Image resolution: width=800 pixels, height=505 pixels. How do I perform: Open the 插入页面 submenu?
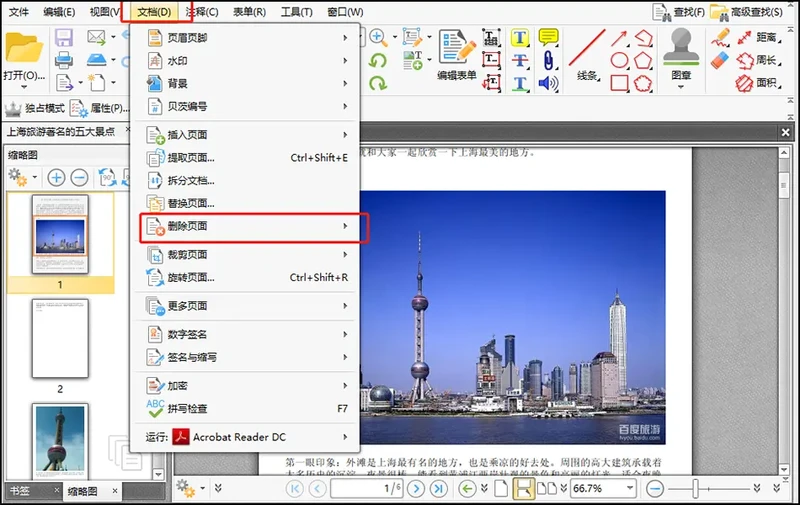[x=247, y=135]
